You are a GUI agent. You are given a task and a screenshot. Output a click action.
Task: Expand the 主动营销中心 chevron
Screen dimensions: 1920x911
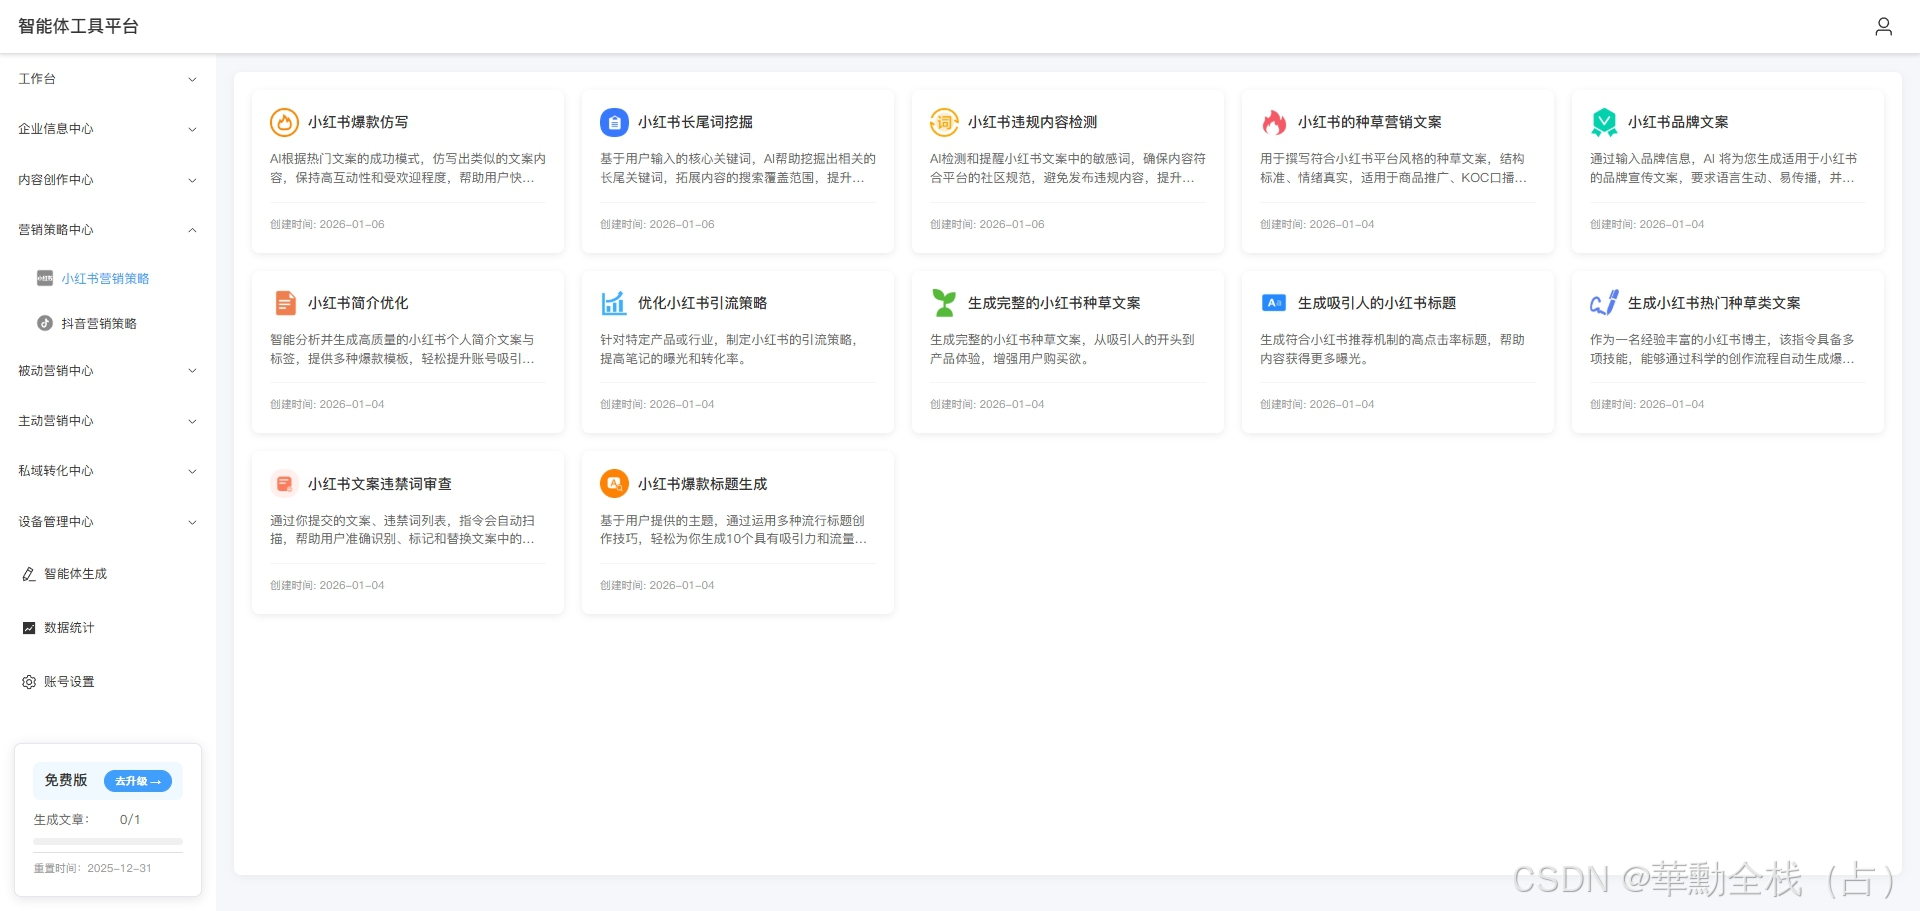[x=192, y=421]
